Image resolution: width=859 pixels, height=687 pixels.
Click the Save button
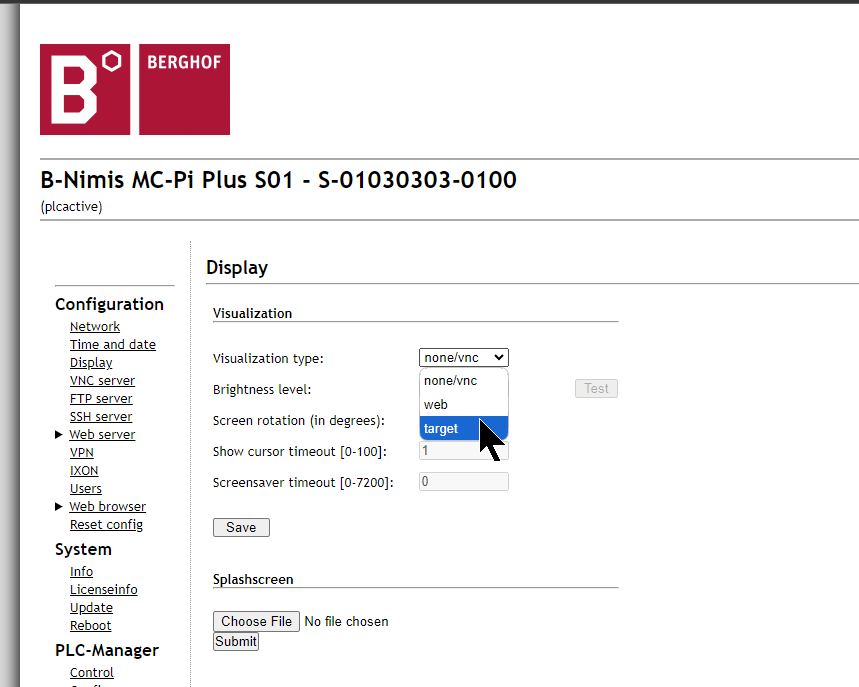[x=241, y=528]
